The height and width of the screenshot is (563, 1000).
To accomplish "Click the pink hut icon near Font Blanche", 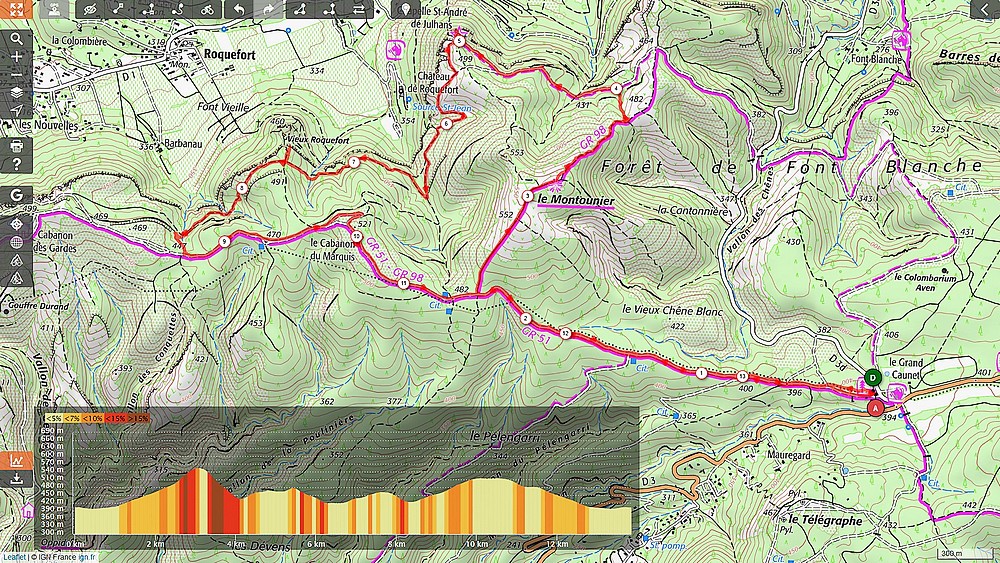I will (900, 40).
